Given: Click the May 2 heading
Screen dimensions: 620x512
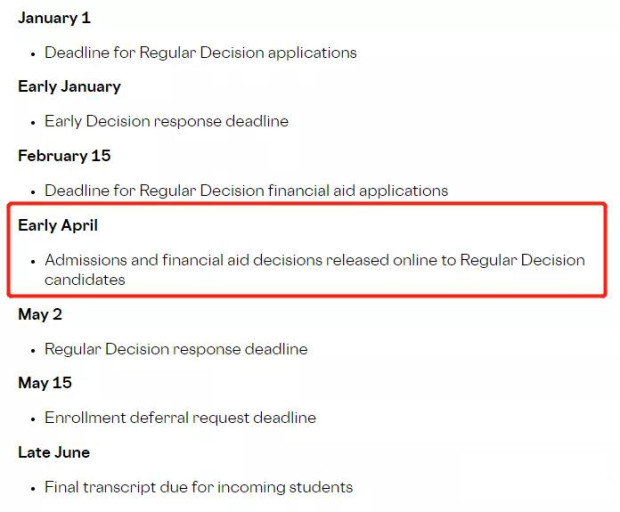Looking at the screenshot, I should coord(40,315).
